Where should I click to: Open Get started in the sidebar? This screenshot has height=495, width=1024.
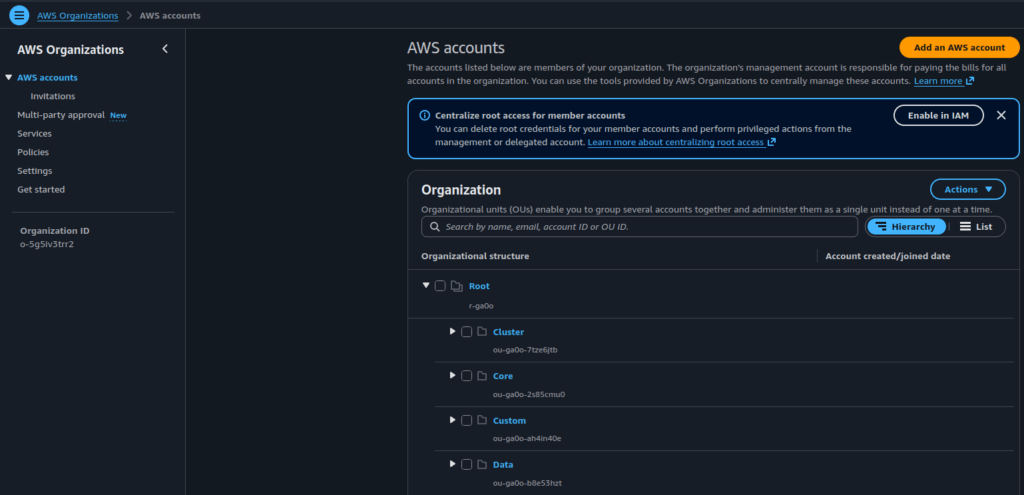pyautogui.click(x=41, y=190)
